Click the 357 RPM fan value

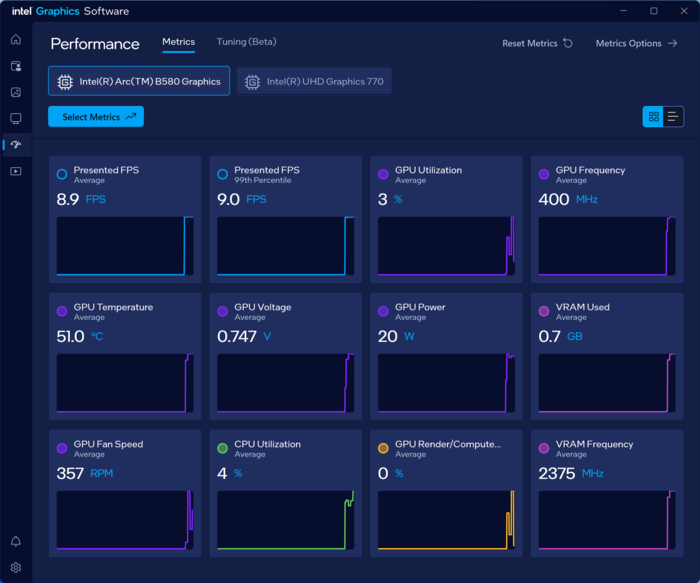(85, 473)
